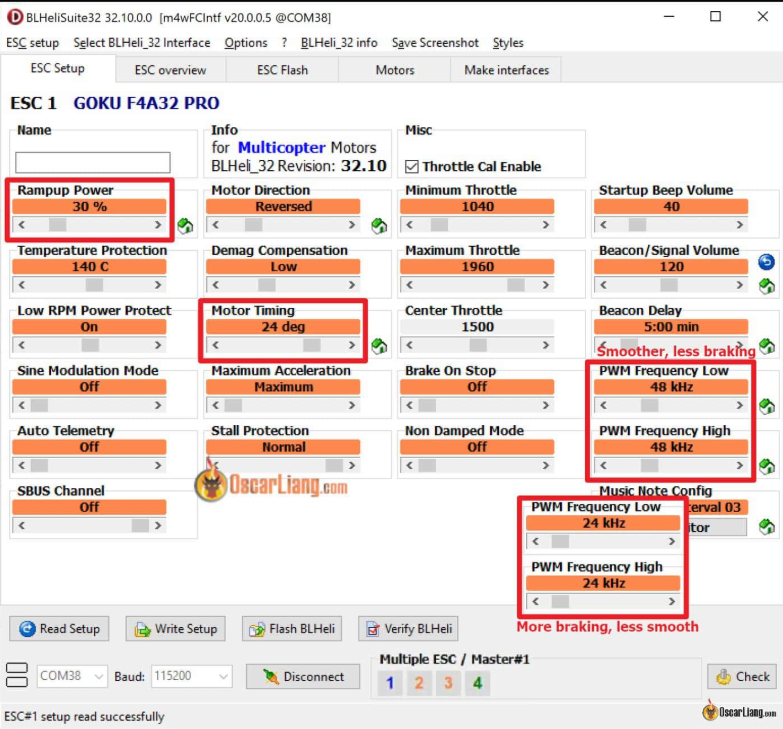The height and width of the screenshot is (729, 783).
Task: Click green icon beside Beacon/Signal Volume slider
Action: (x=767, y=286)
